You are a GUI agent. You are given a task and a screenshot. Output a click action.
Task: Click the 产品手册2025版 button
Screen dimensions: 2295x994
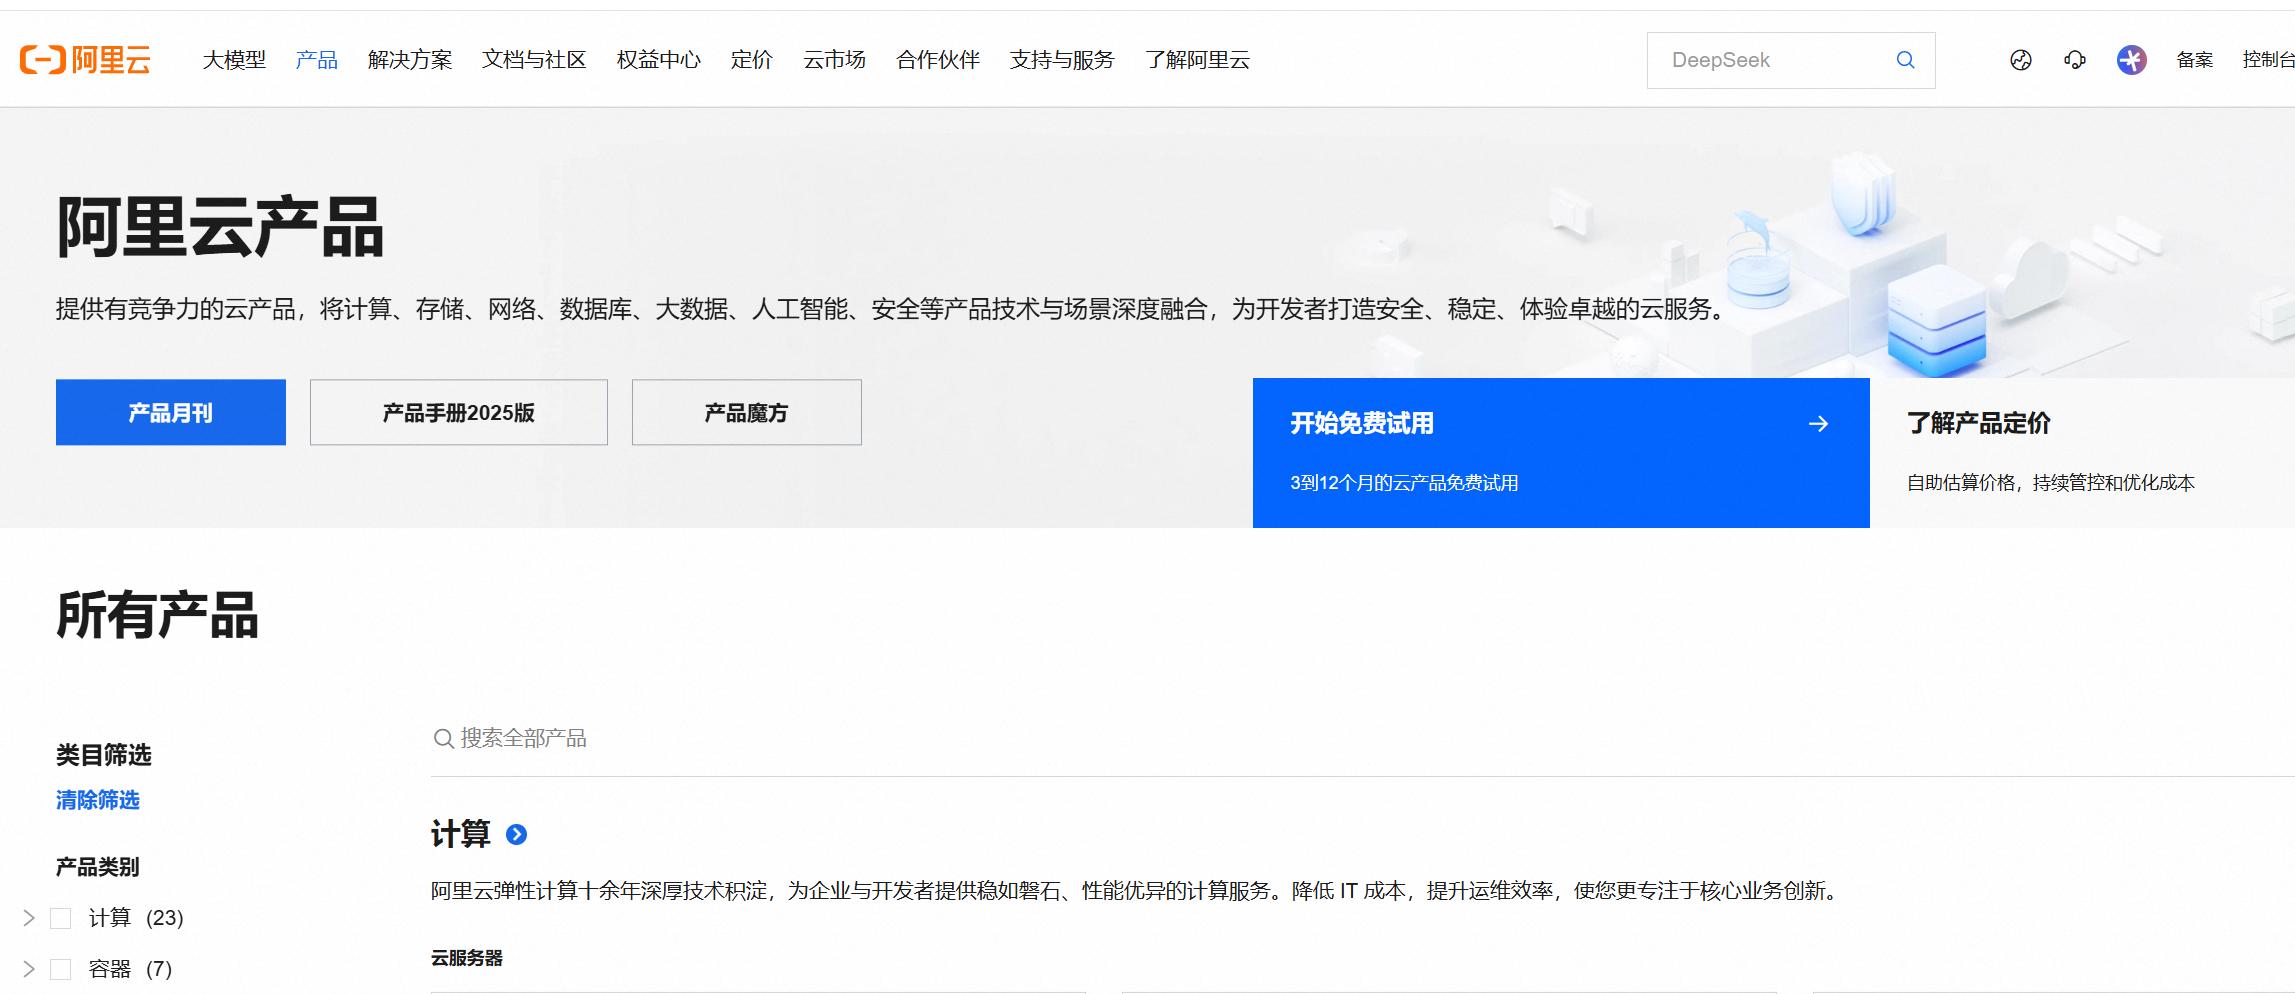(458, 412)
